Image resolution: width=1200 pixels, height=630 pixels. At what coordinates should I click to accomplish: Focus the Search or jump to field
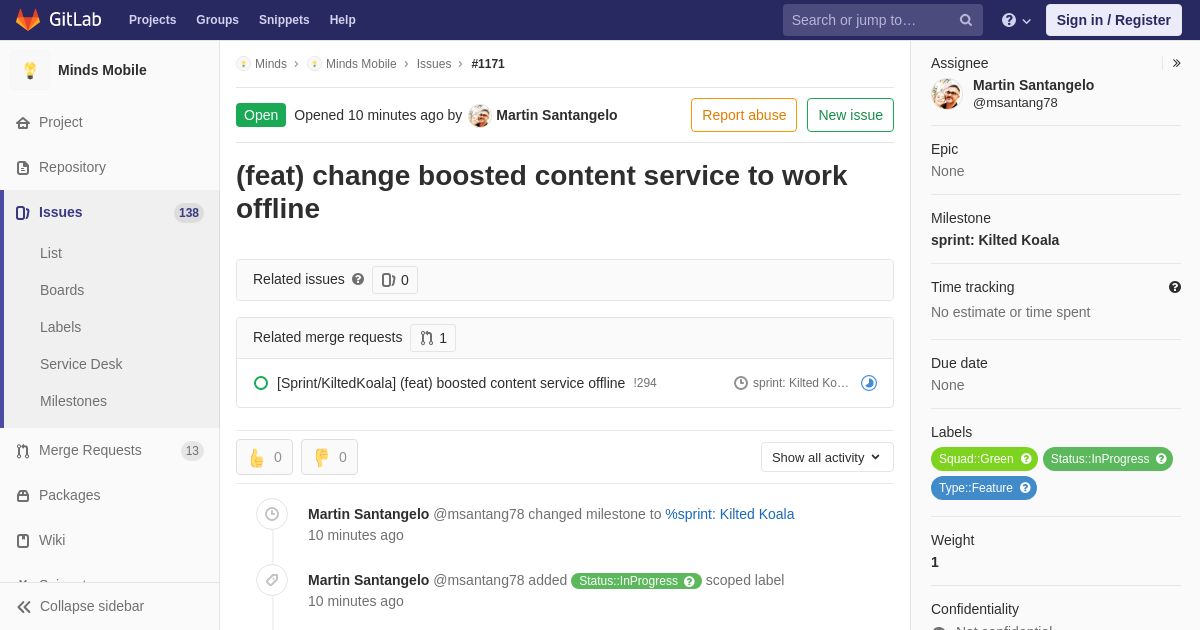coord(883,20)
